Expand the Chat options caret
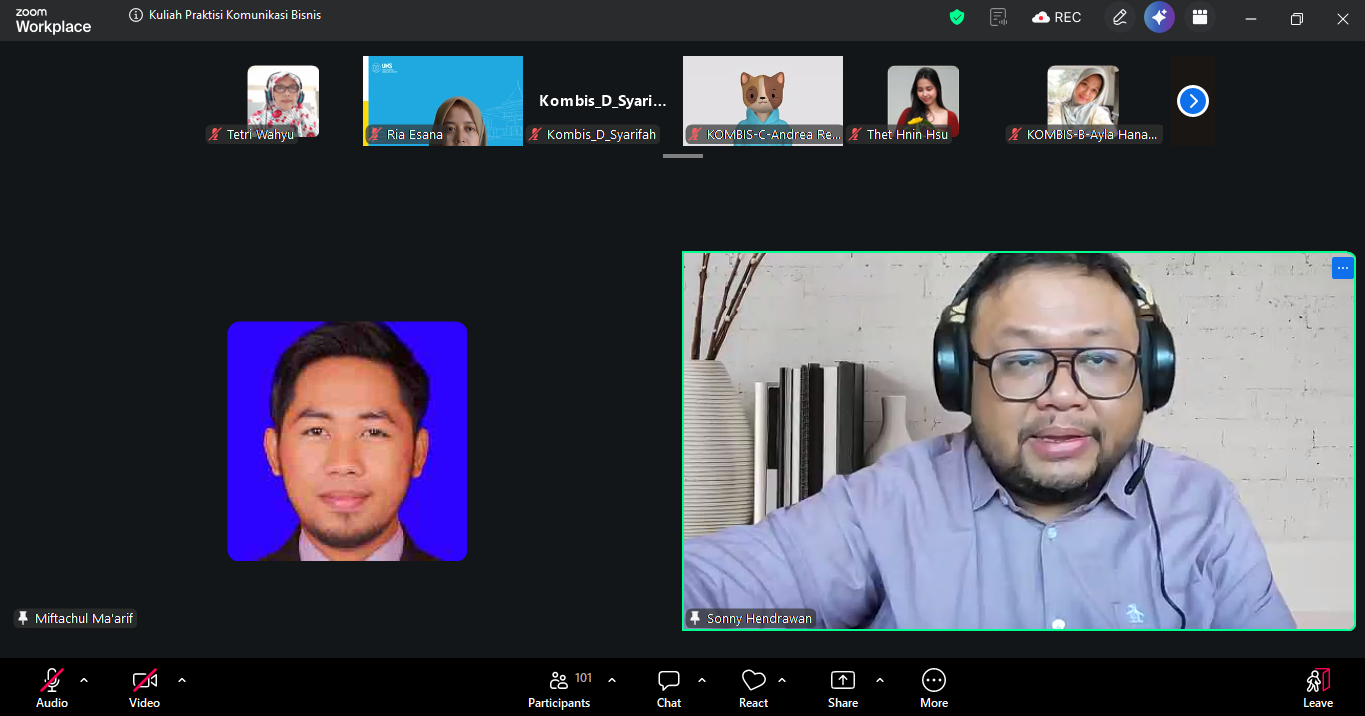The width and height of the screenshot is (1365, 716). [x=702, y=680]
